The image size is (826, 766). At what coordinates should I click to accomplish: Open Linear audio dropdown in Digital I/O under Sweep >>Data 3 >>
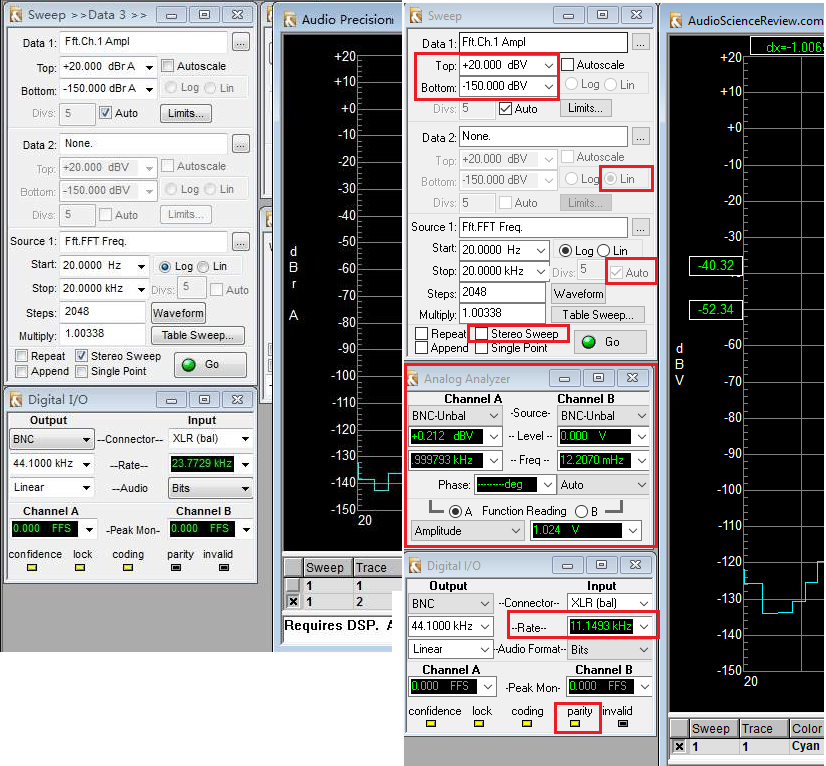pos(86,488)
